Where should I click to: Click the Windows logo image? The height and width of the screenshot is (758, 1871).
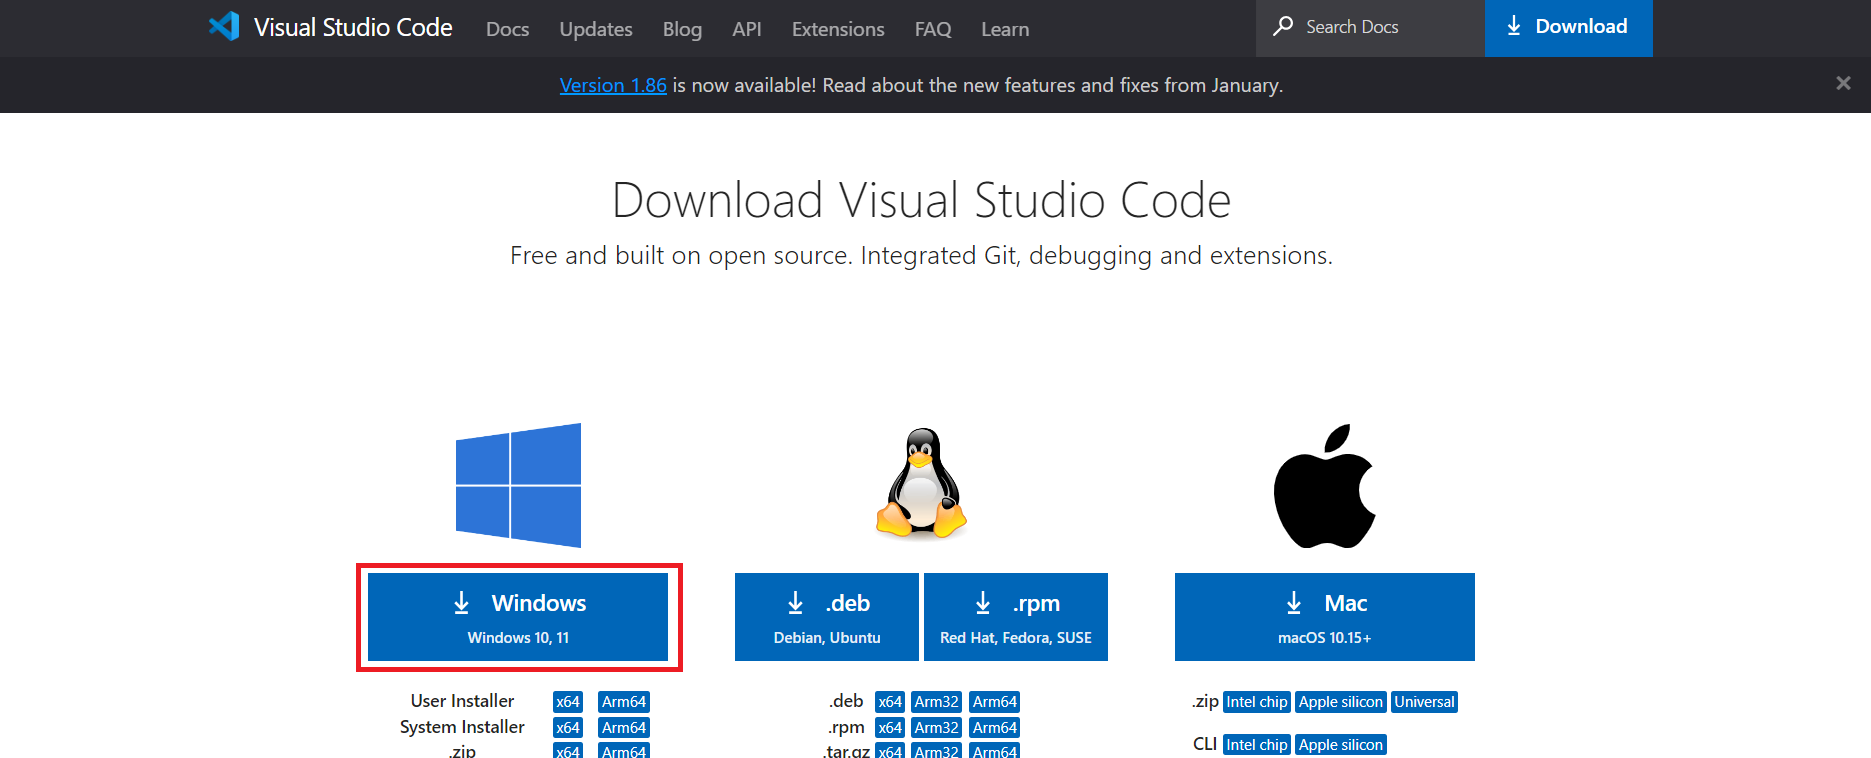point(518,485)
